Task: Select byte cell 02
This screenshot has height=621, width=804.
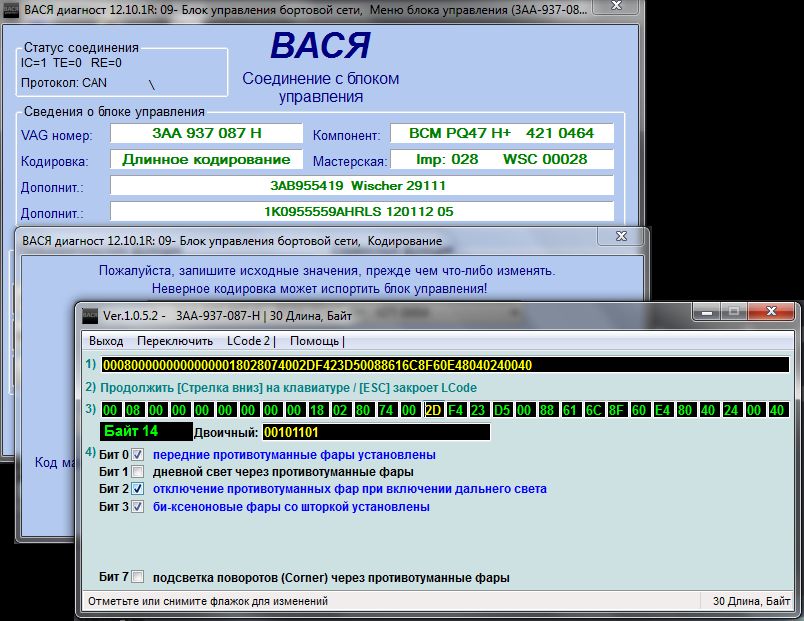Action: (x=340, y=410)
